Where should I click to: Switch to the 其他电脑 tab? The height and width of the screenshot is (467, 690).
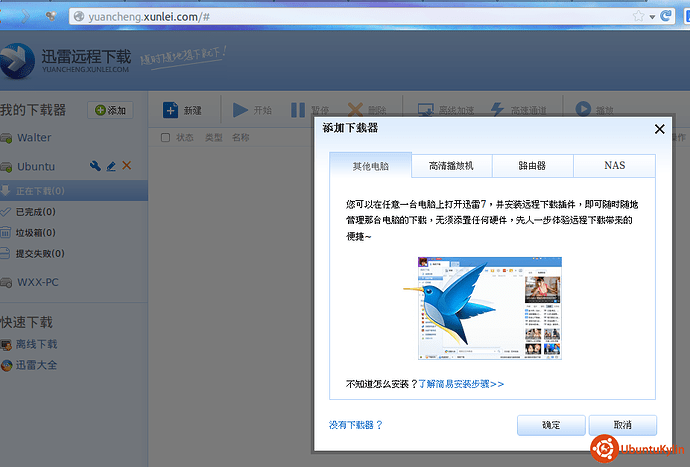[371, 165]
